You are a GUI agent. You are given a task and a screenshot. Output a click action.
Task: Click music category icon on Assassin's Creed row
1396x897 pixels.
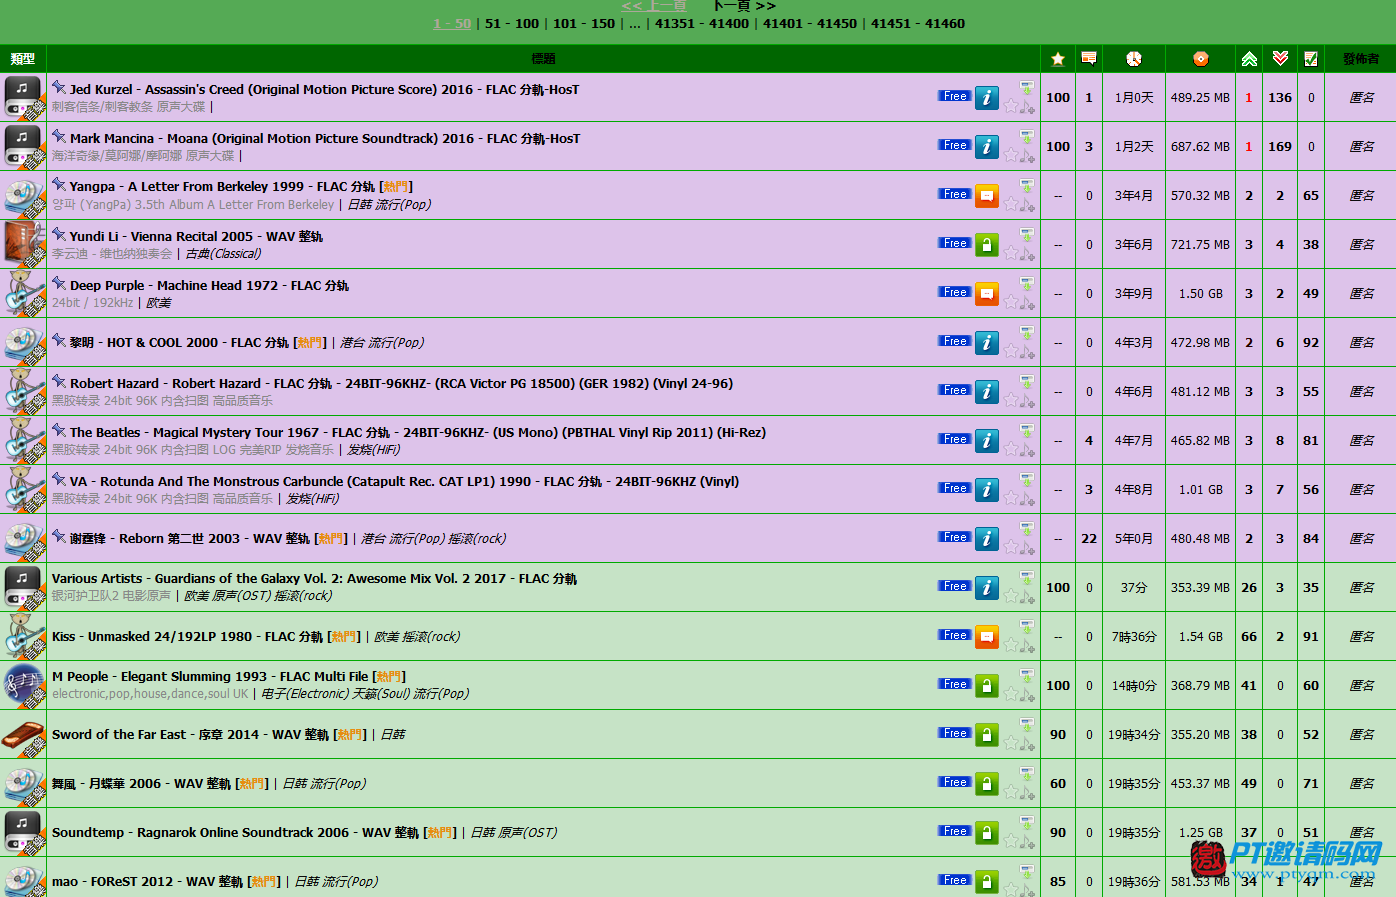(23, 97)
